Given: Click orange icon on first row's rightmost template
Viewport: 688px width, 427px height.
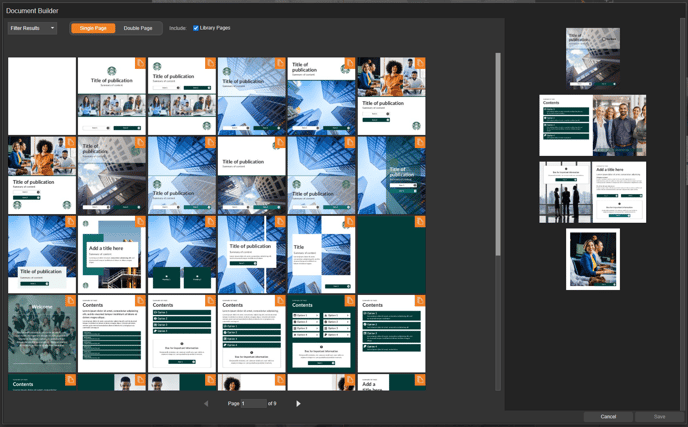Looking at the screenshot, I should 420,63.
